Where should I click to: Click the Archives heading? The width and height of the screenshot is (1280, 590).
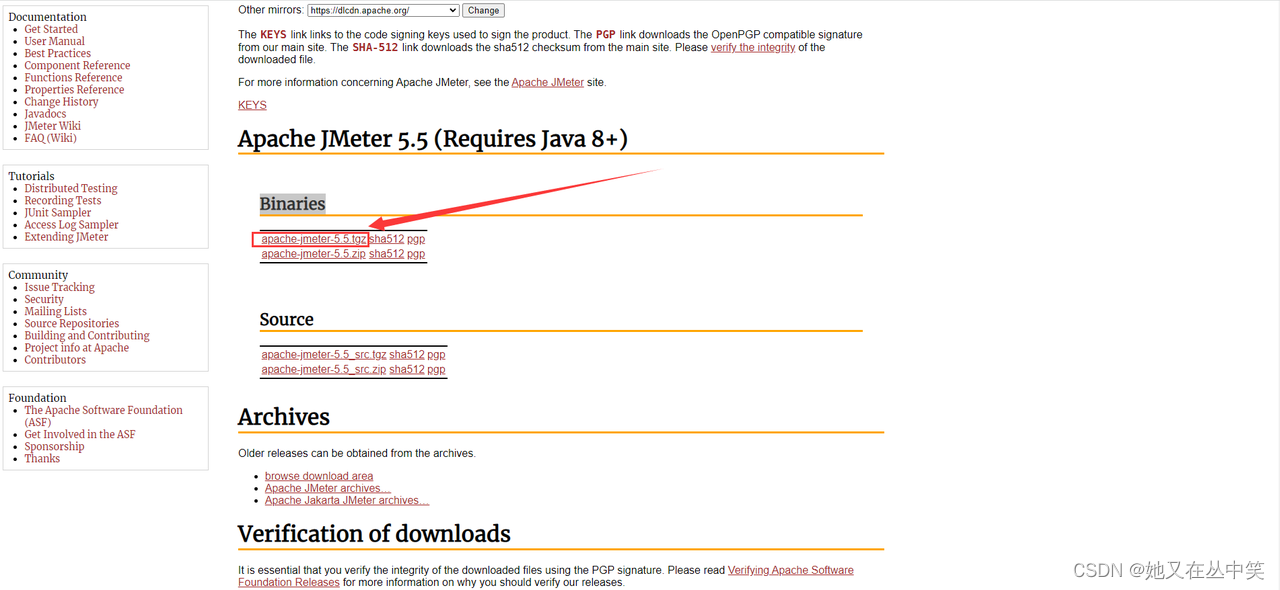[x=284, y=417]
